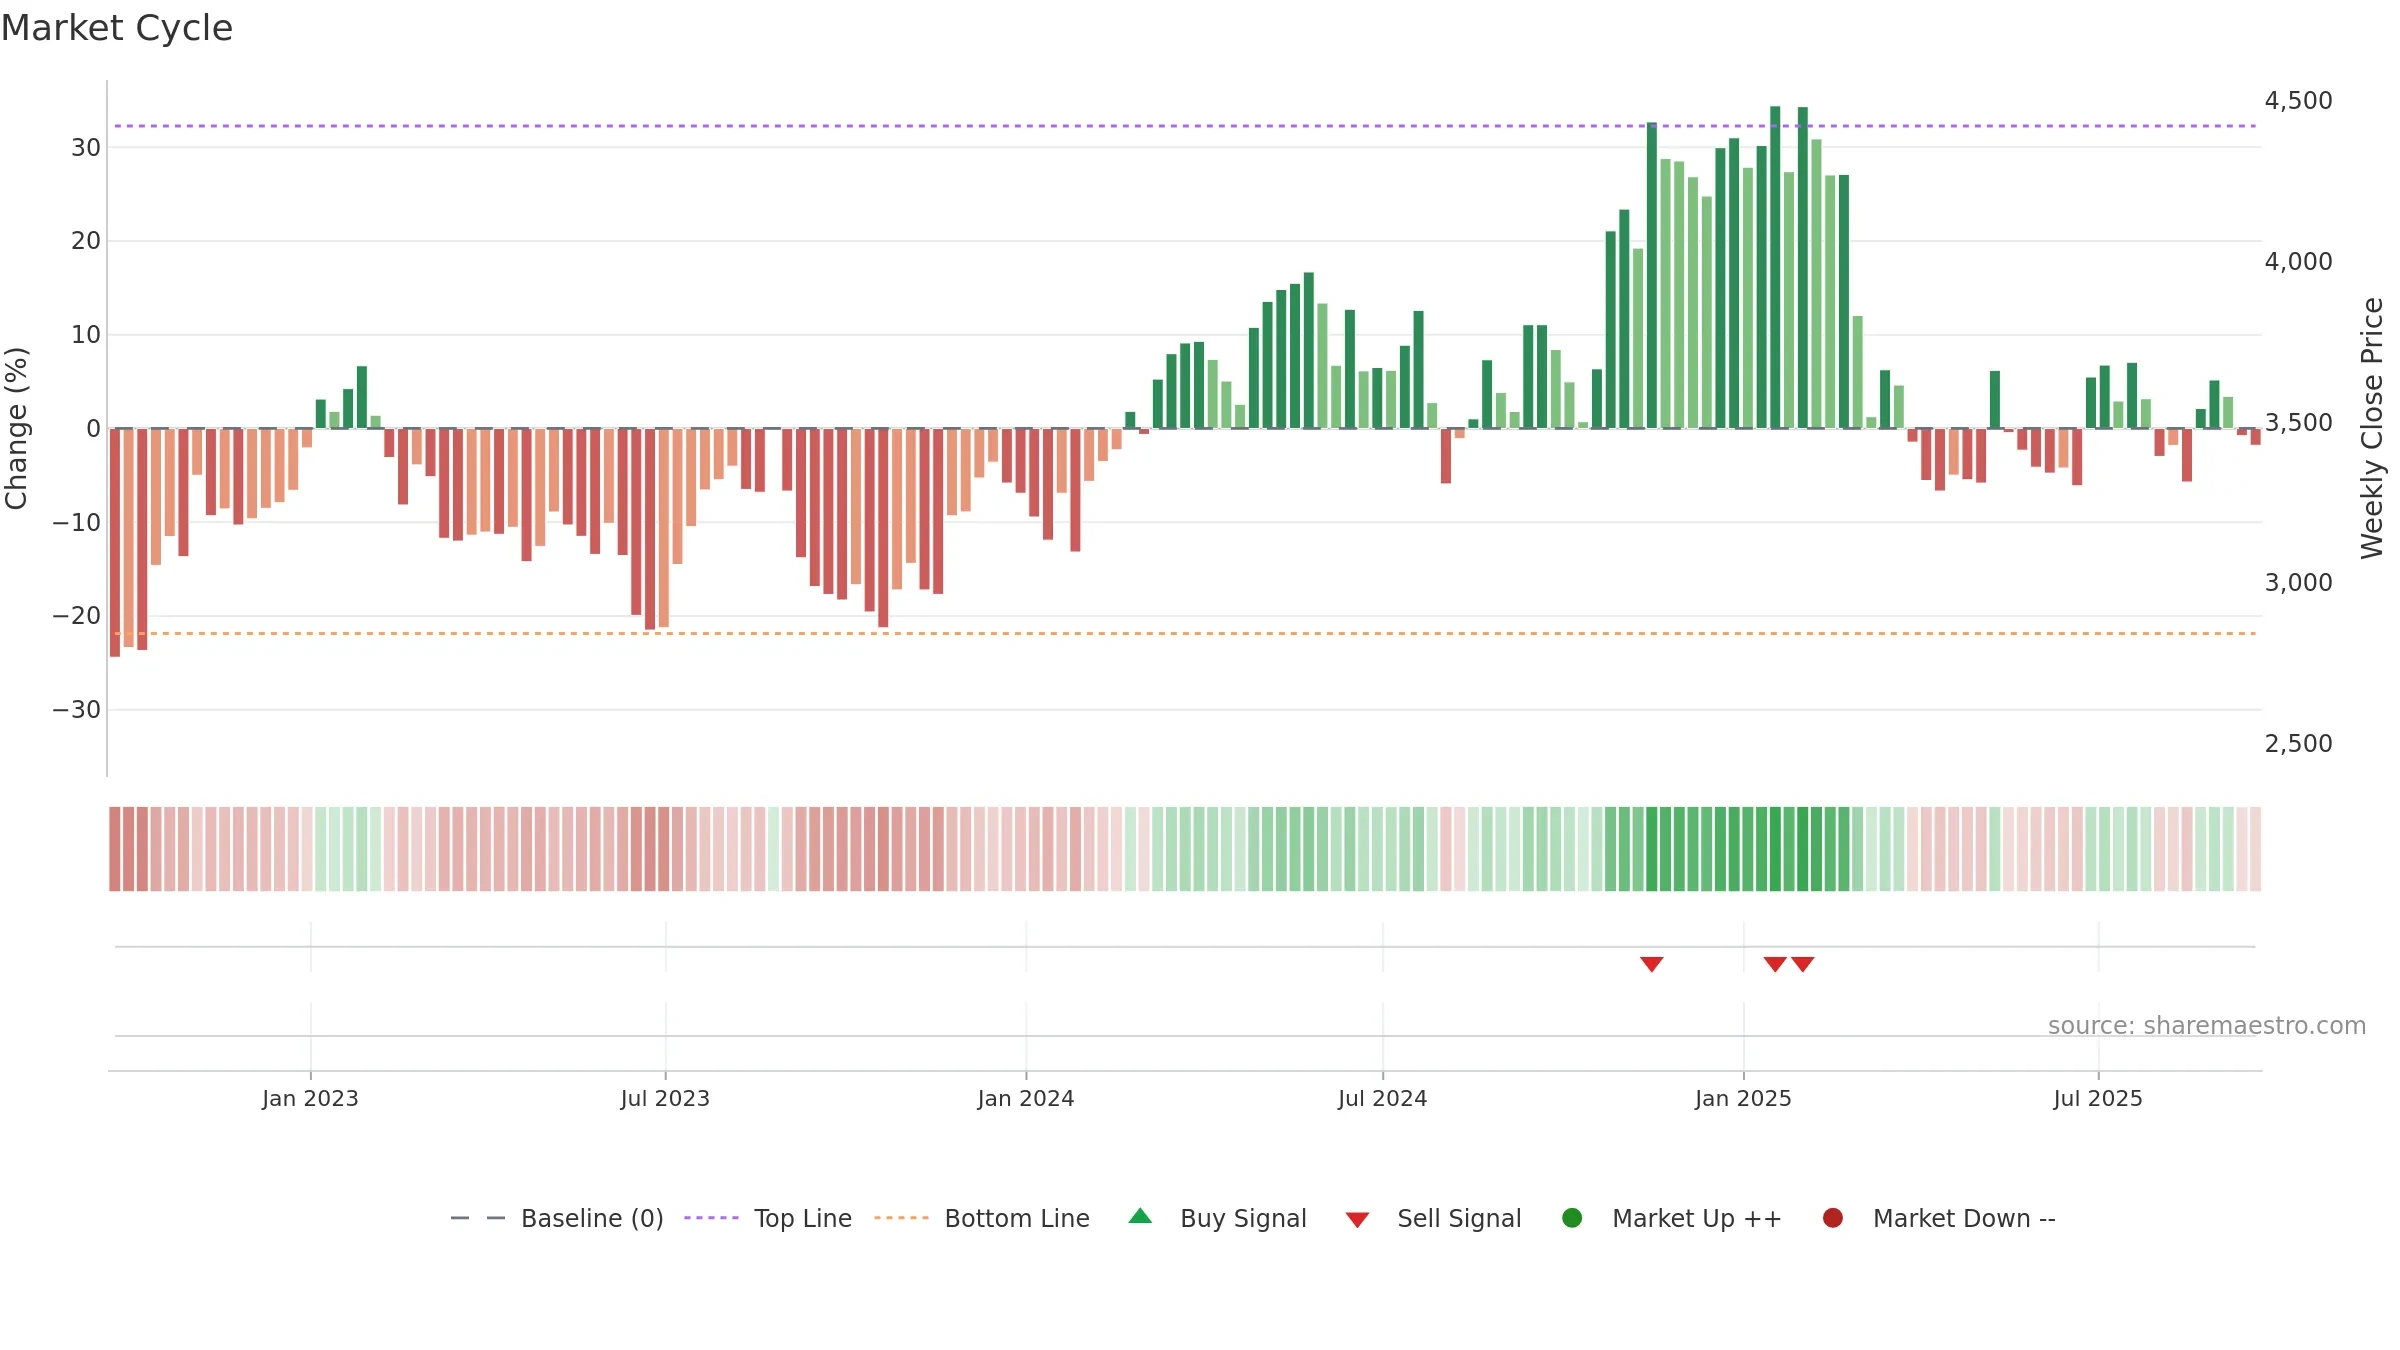Click the second sell signal marker after Jan 2025
Screen dimensions: 2400x1350
tap(1775, 964)
